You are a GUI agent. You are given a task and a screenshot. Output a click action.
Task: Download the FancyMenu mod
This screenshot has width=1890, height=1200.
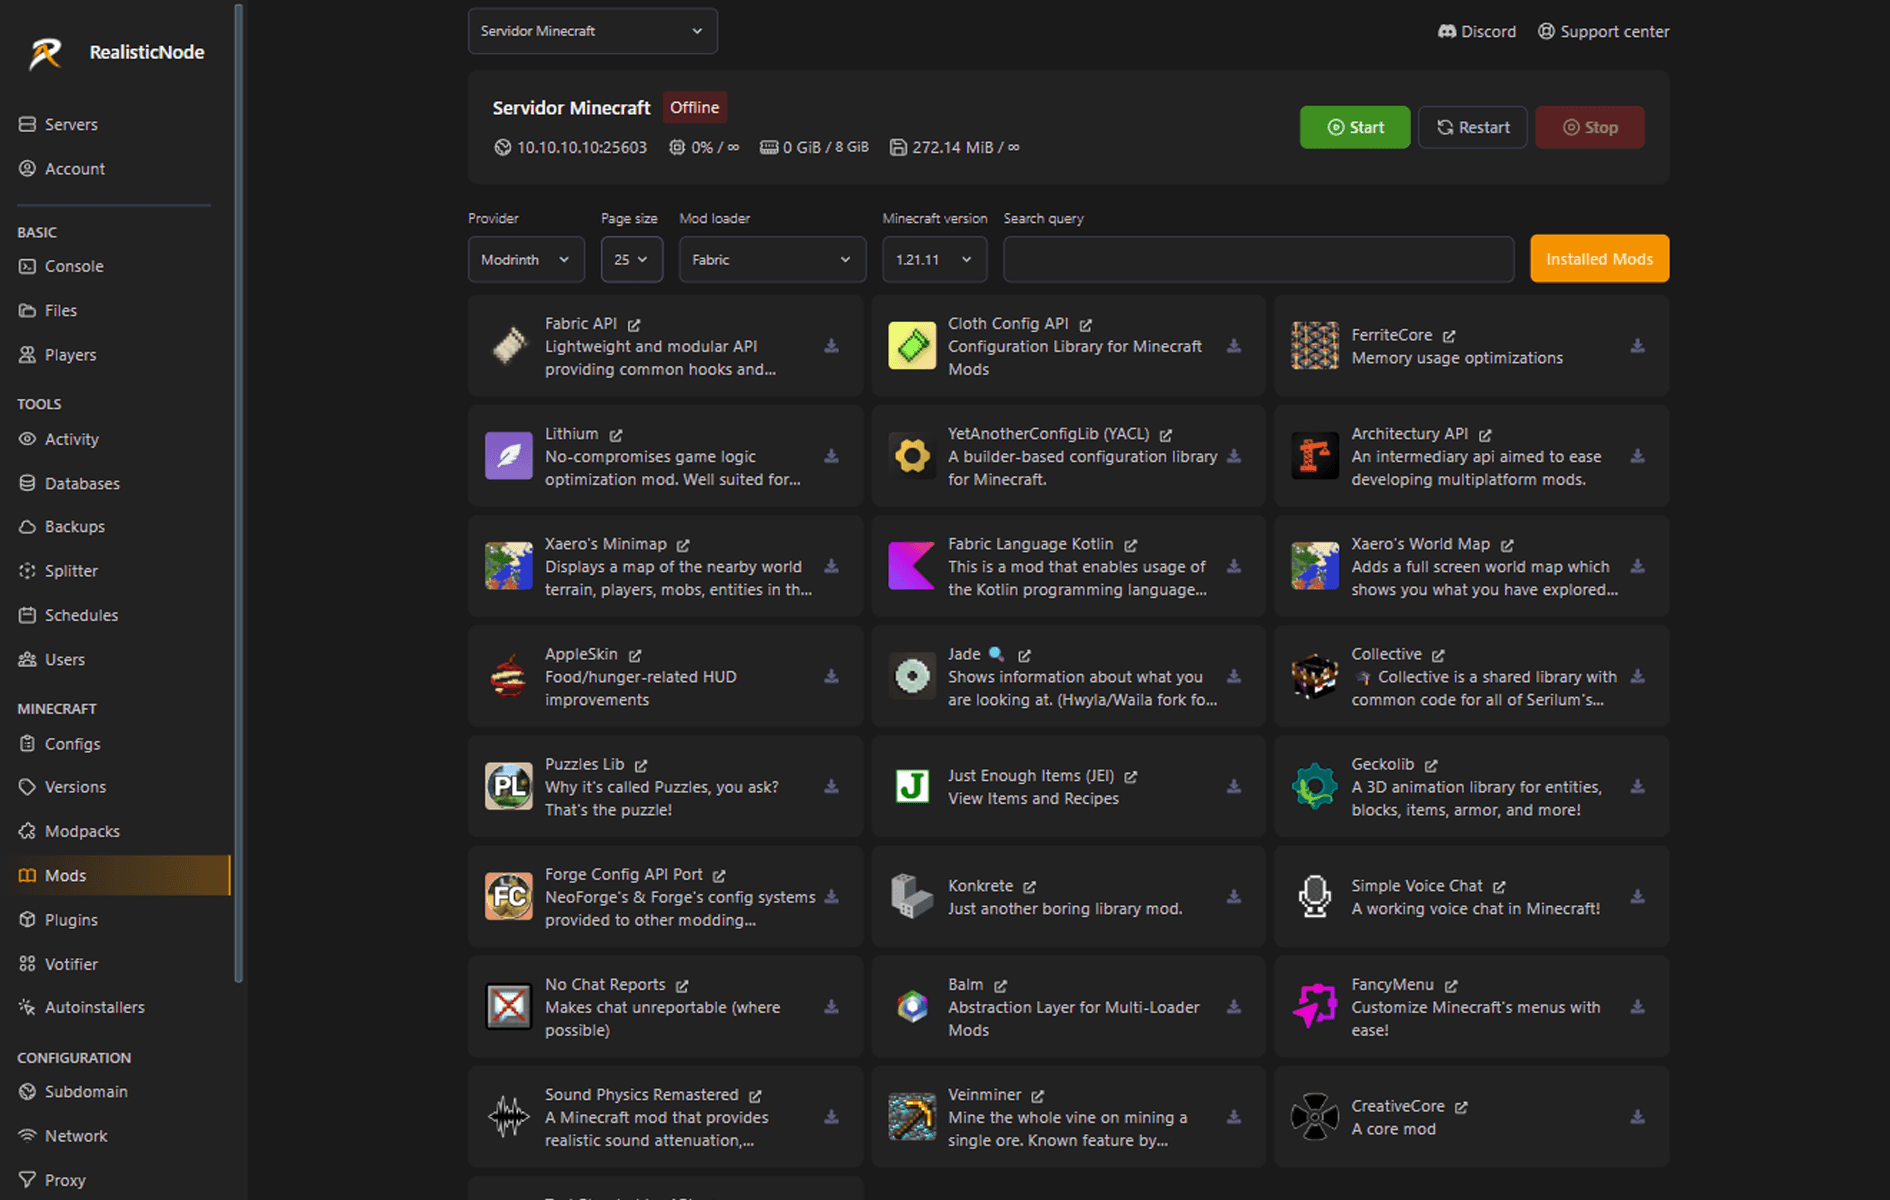coord(1637,1007)
